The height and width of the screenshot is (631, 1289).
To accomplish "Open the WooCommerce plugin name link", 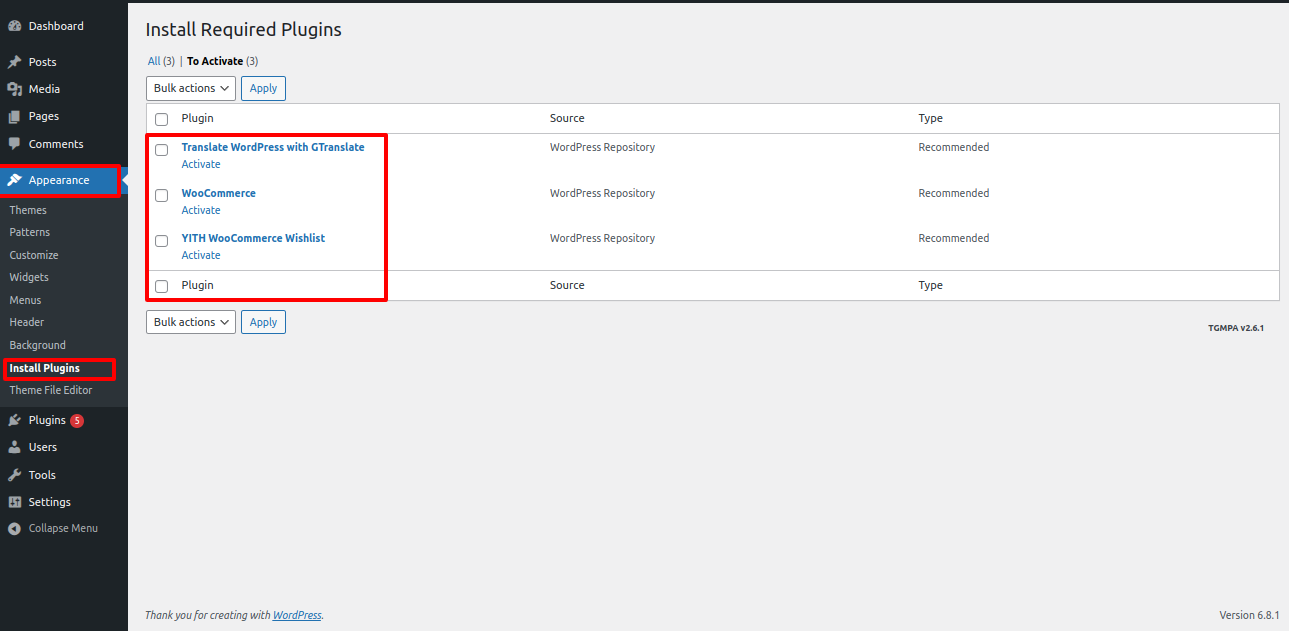I will point(219,193).
